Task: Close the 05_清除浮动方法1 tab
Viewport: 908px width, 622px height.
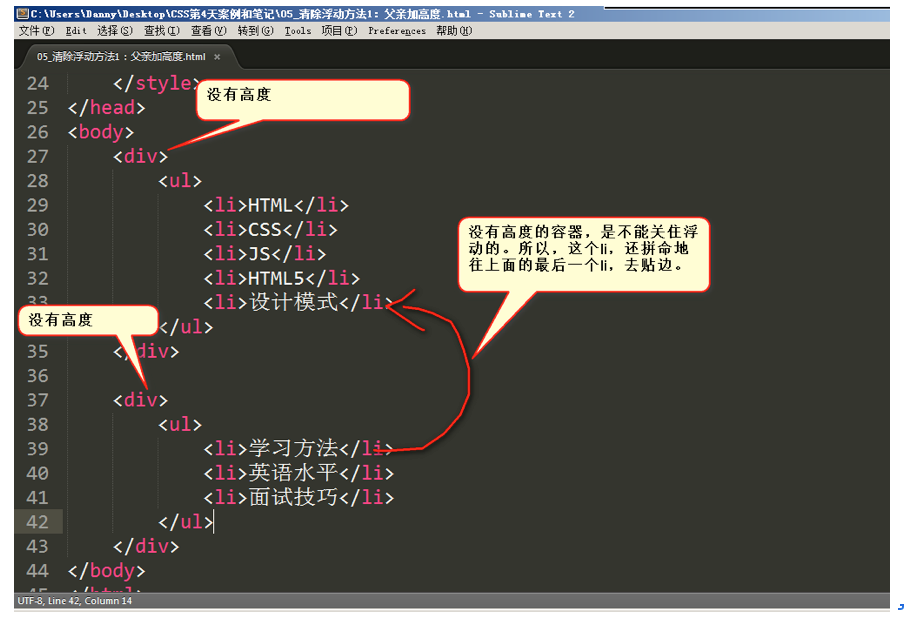Action: (217, 57)
